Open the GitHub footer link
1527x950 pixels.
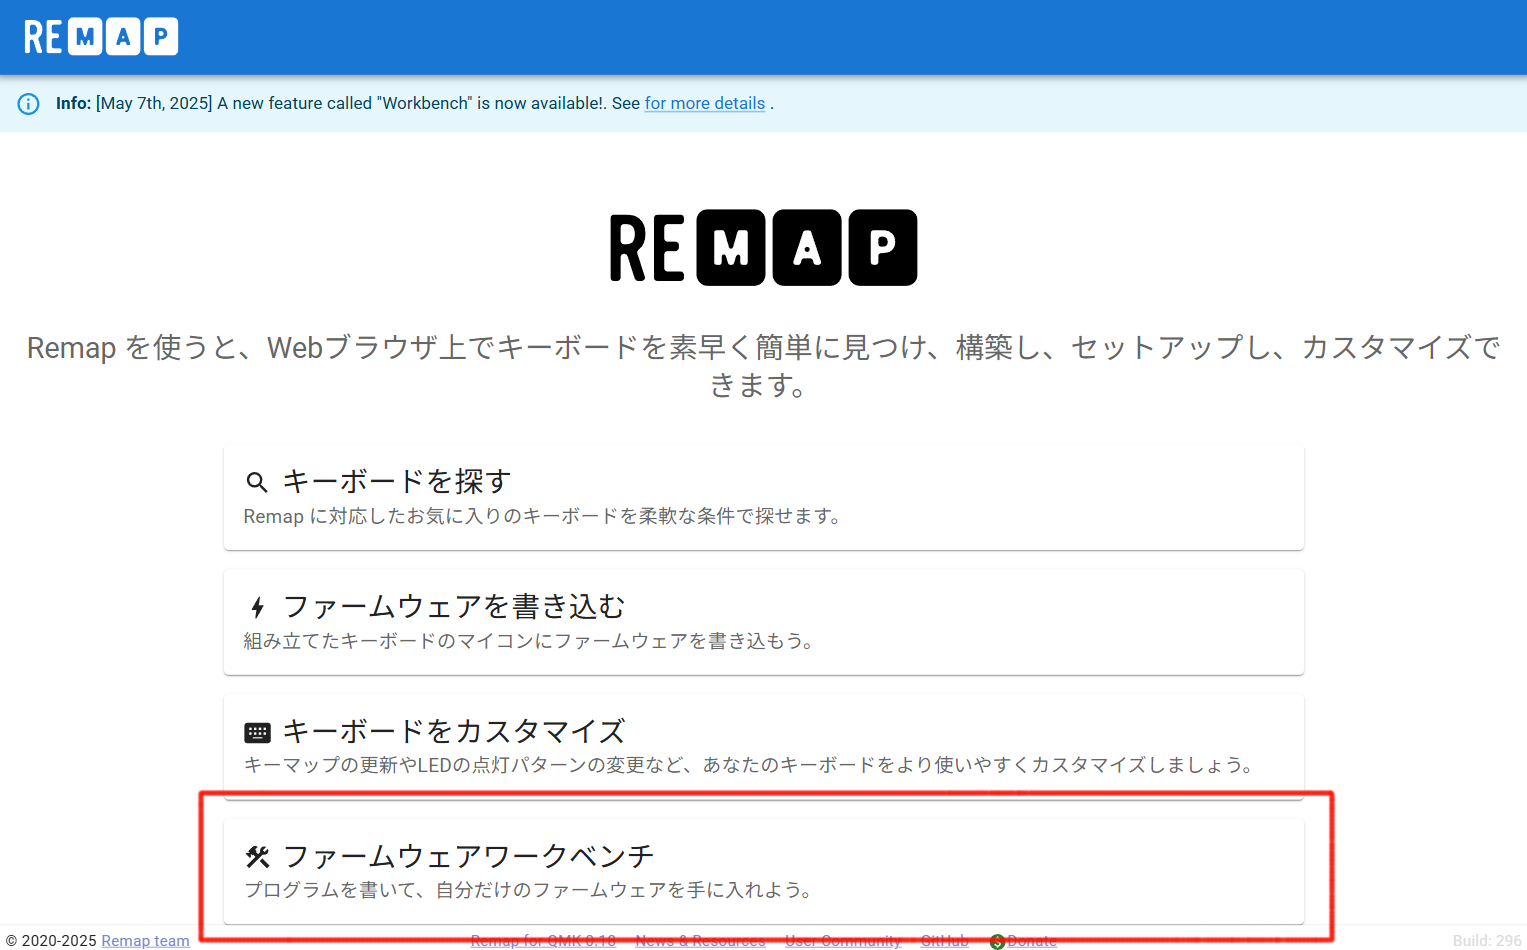point(944,941)
